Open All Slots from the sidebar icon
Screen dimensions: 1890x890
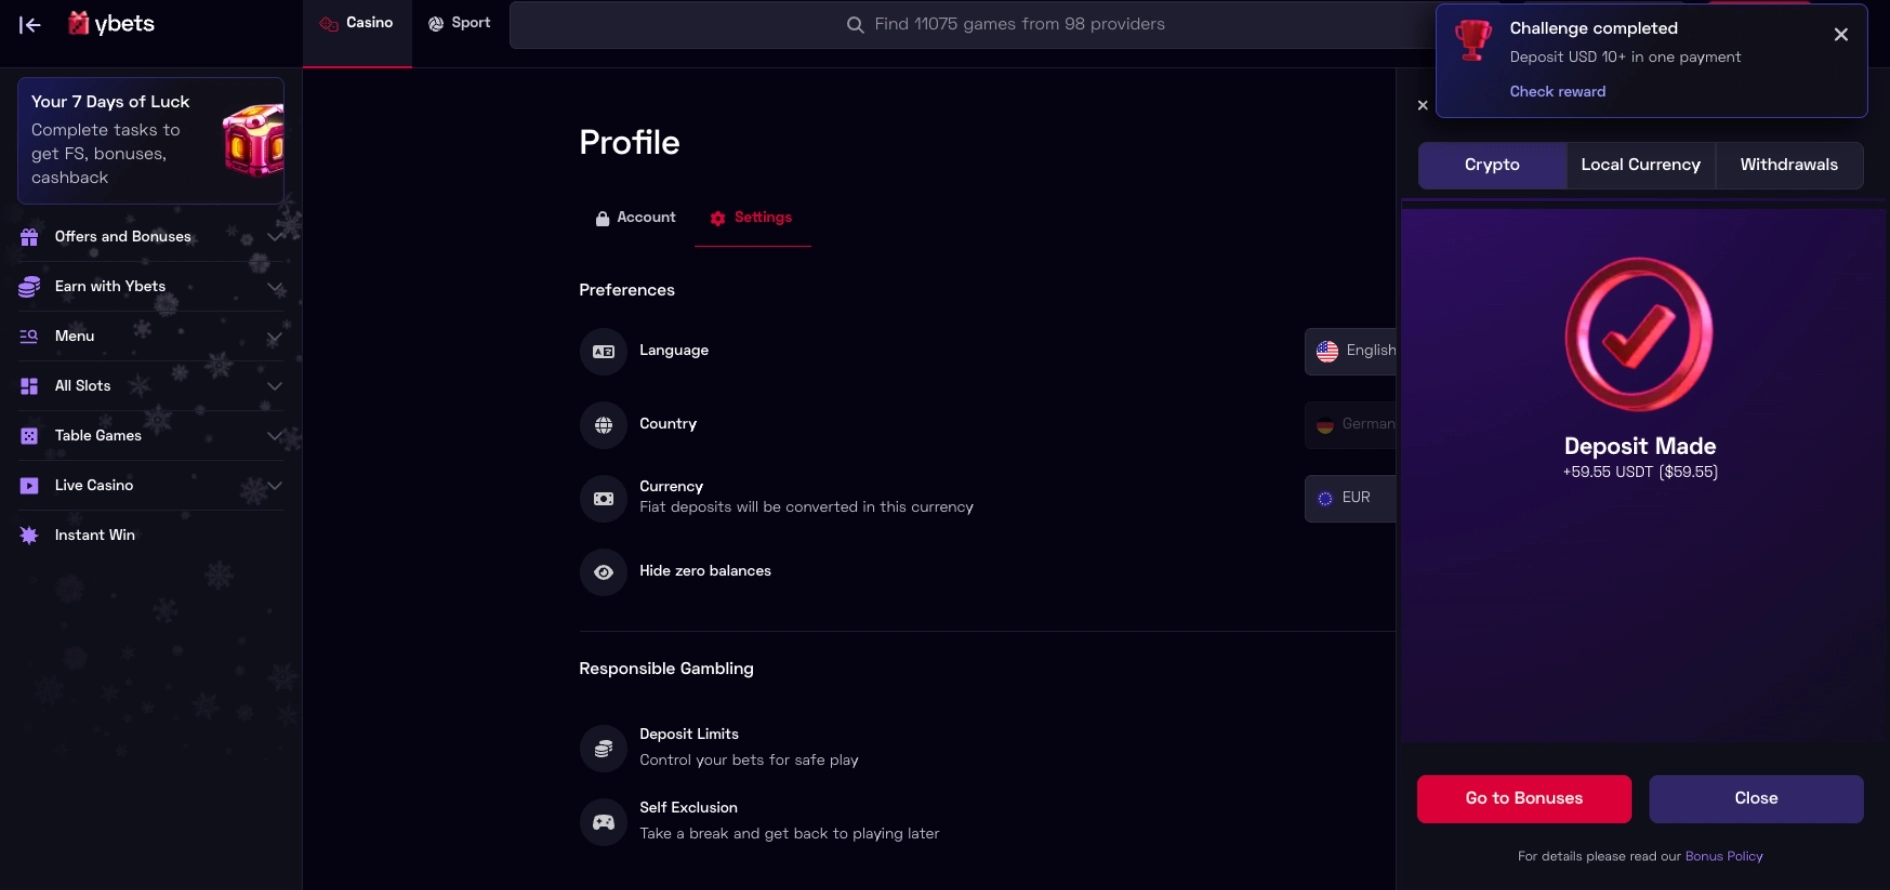[27, 386]
